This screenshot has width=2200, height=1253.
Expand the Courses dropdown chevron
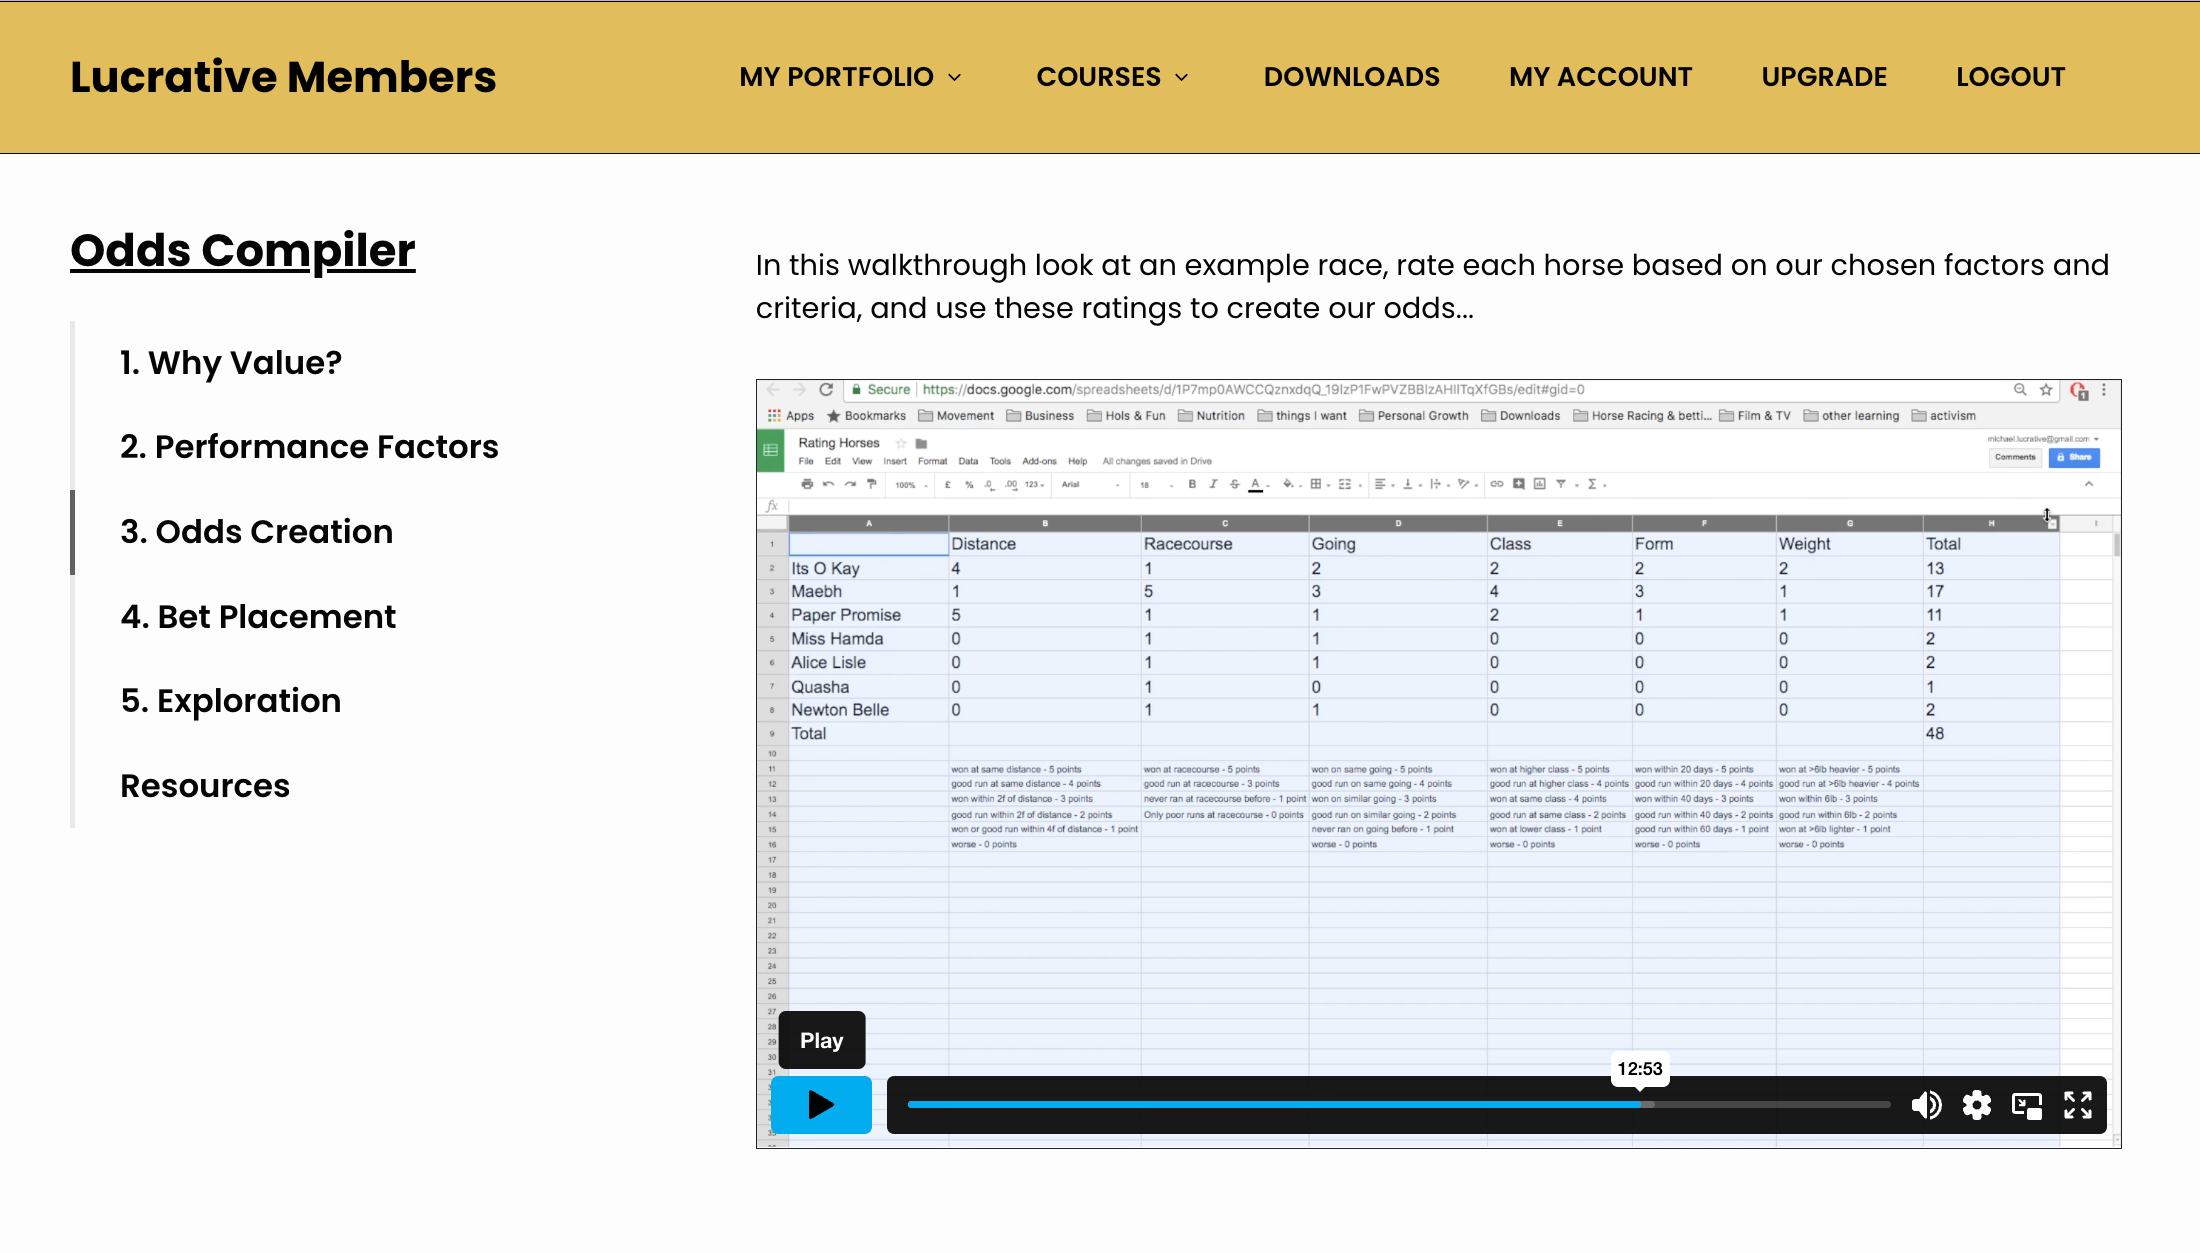coord(1182,78)
